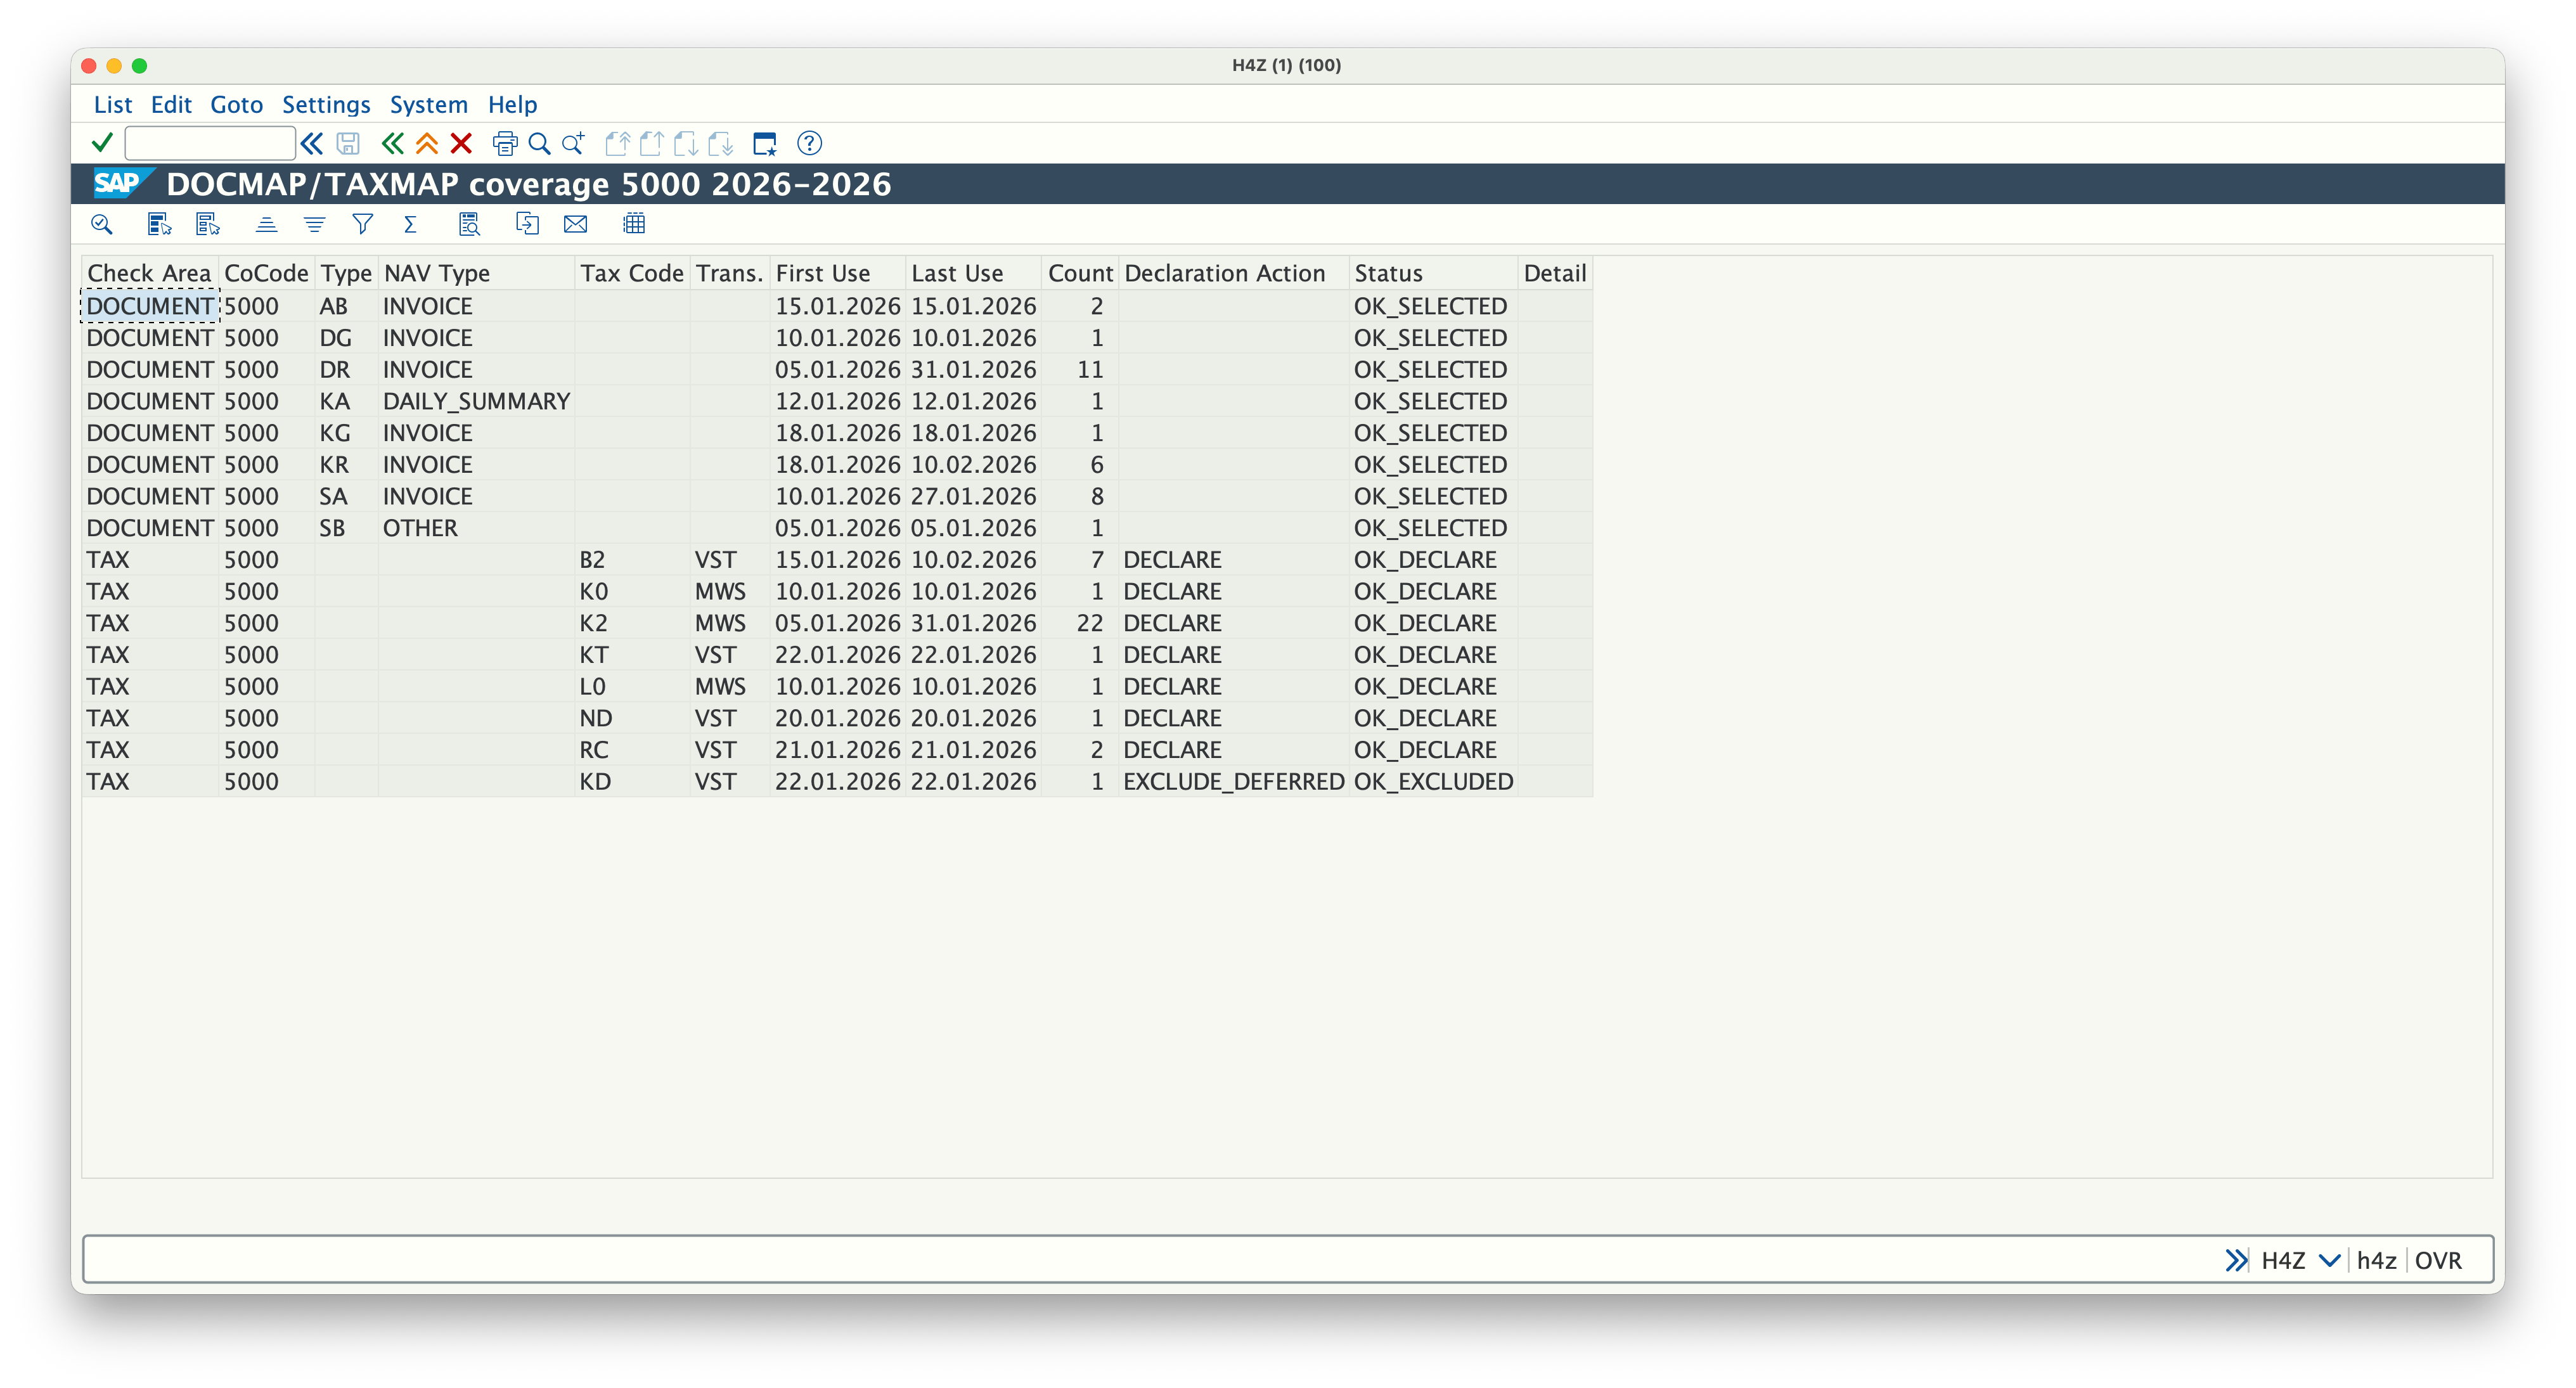2576x1388 pixels.
Task: Select the OTHER NAV type cell
Action: pos(476,528)
